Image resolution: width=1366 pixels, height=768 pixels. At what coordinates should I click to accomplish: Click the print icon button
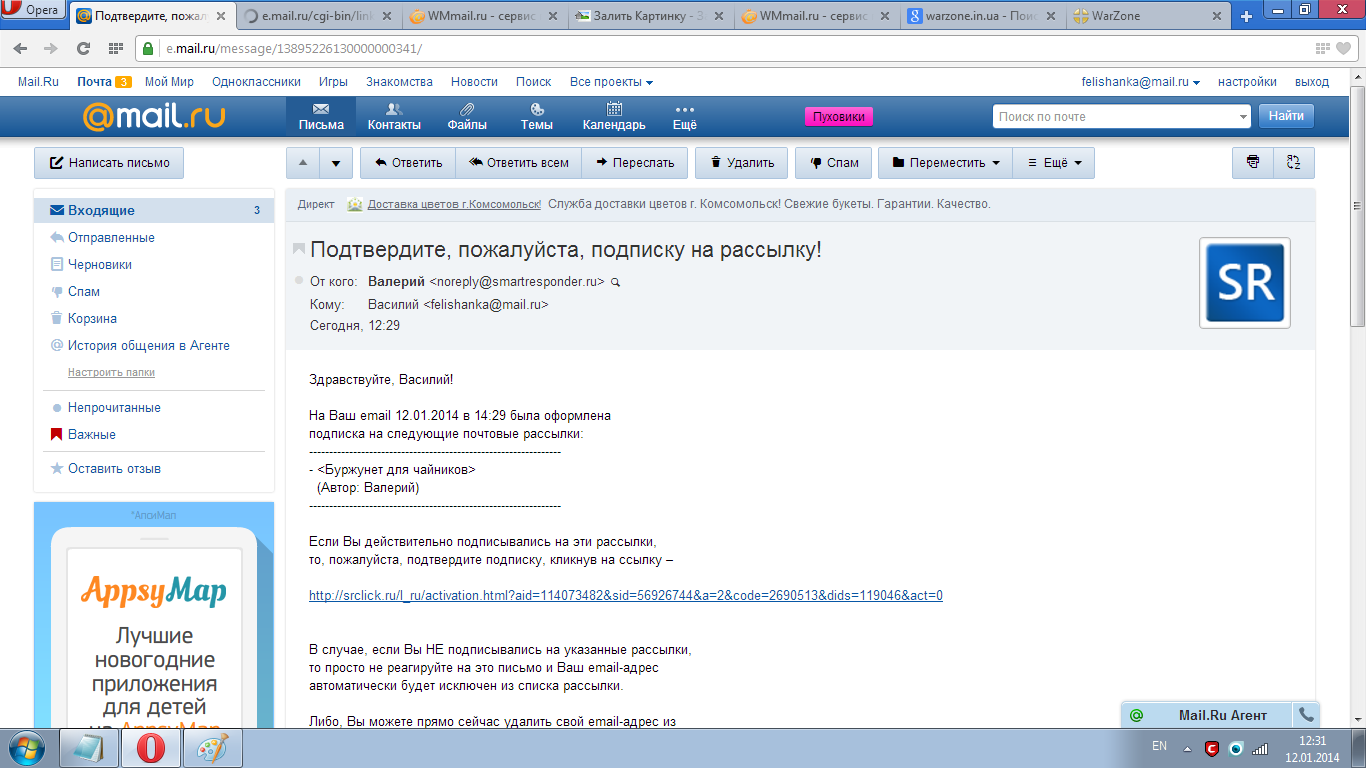1253,163
